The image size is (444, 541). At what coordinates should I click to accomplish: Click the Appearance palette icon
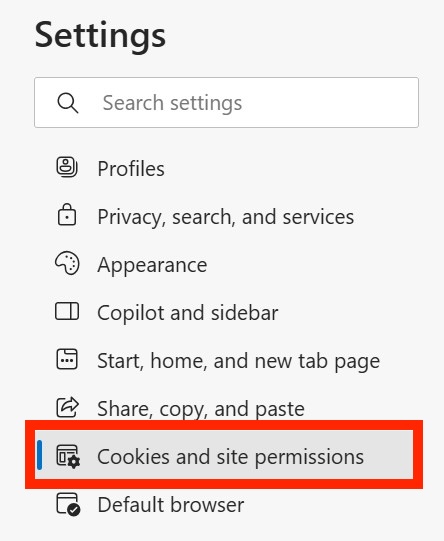click(67, 263)
